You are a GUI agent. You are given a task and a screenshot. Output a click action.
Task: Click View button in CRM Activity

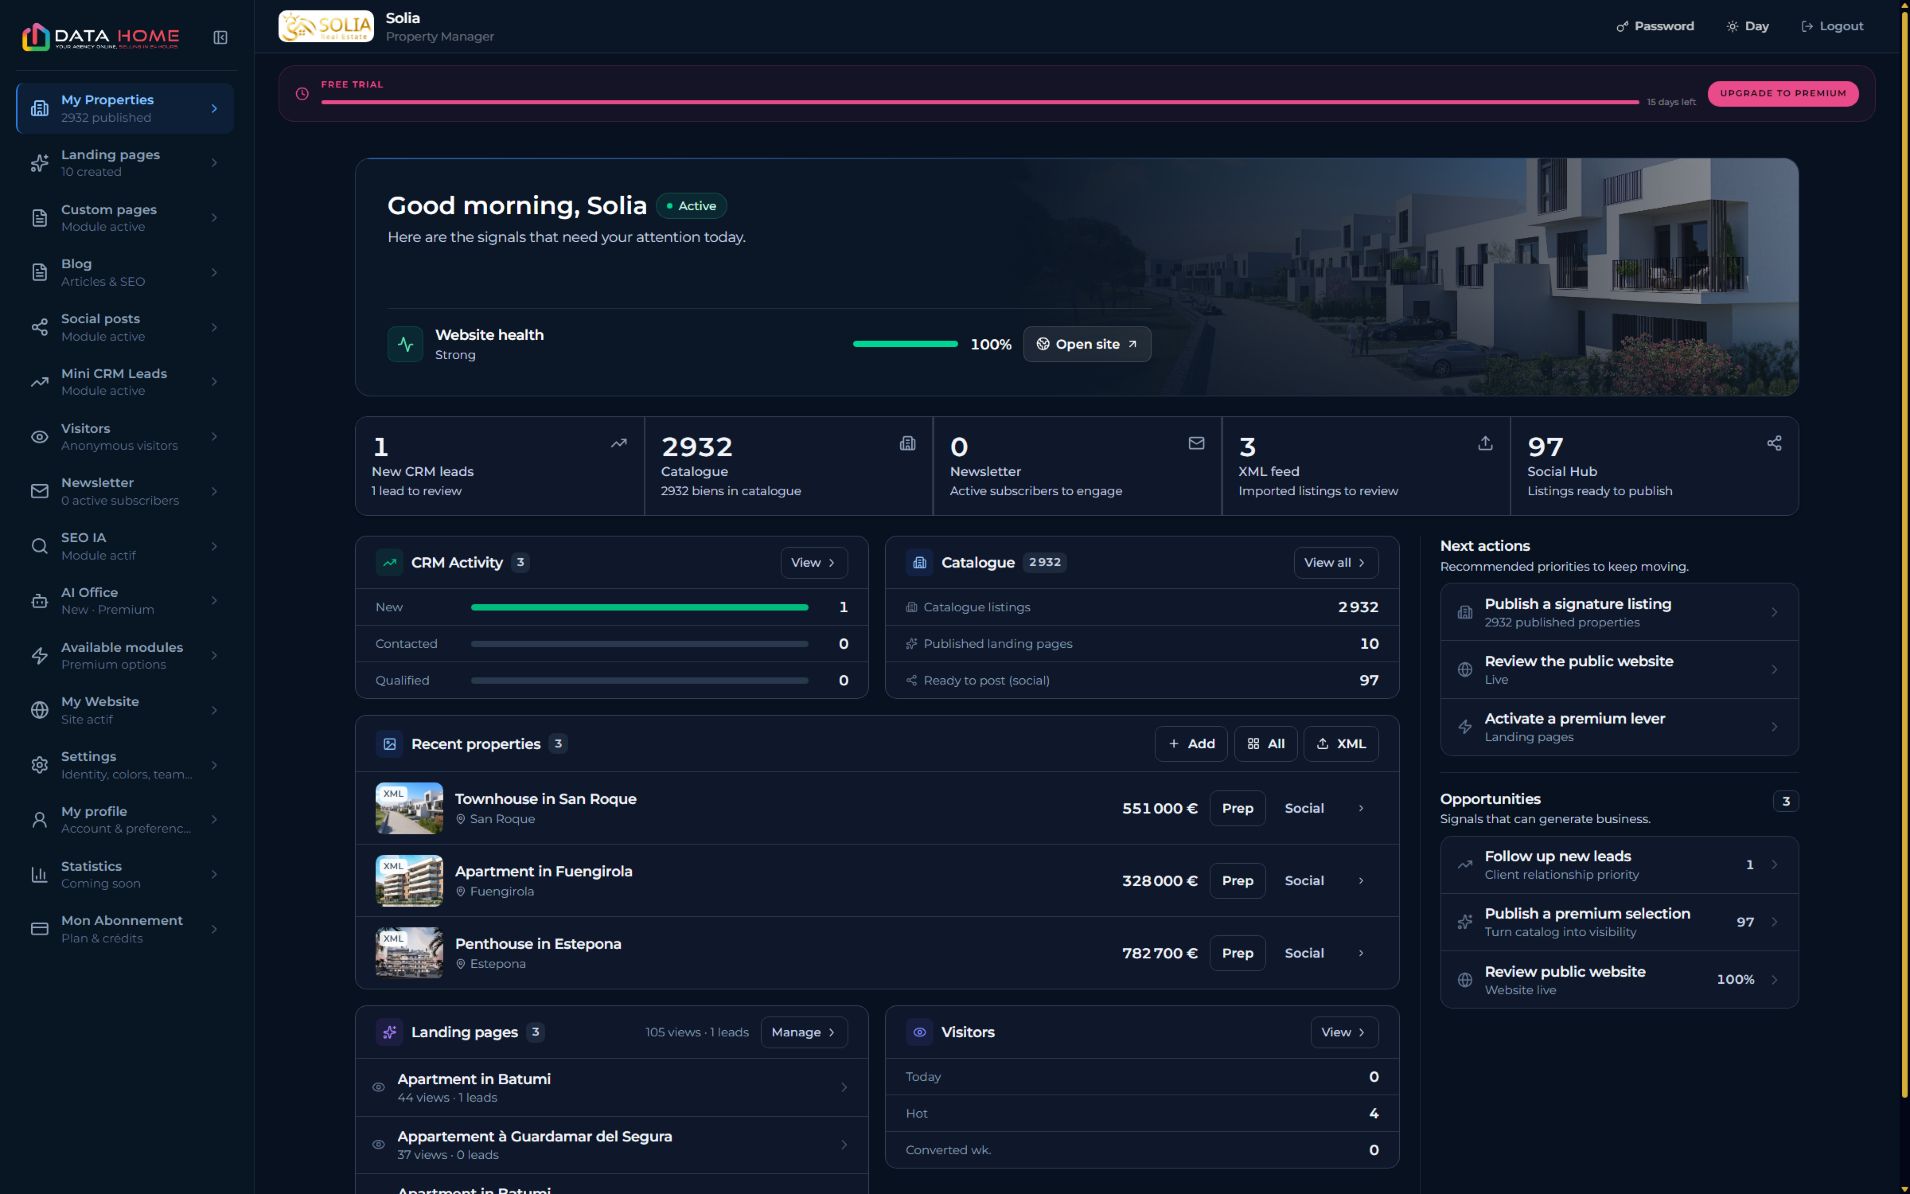point(814,563)
